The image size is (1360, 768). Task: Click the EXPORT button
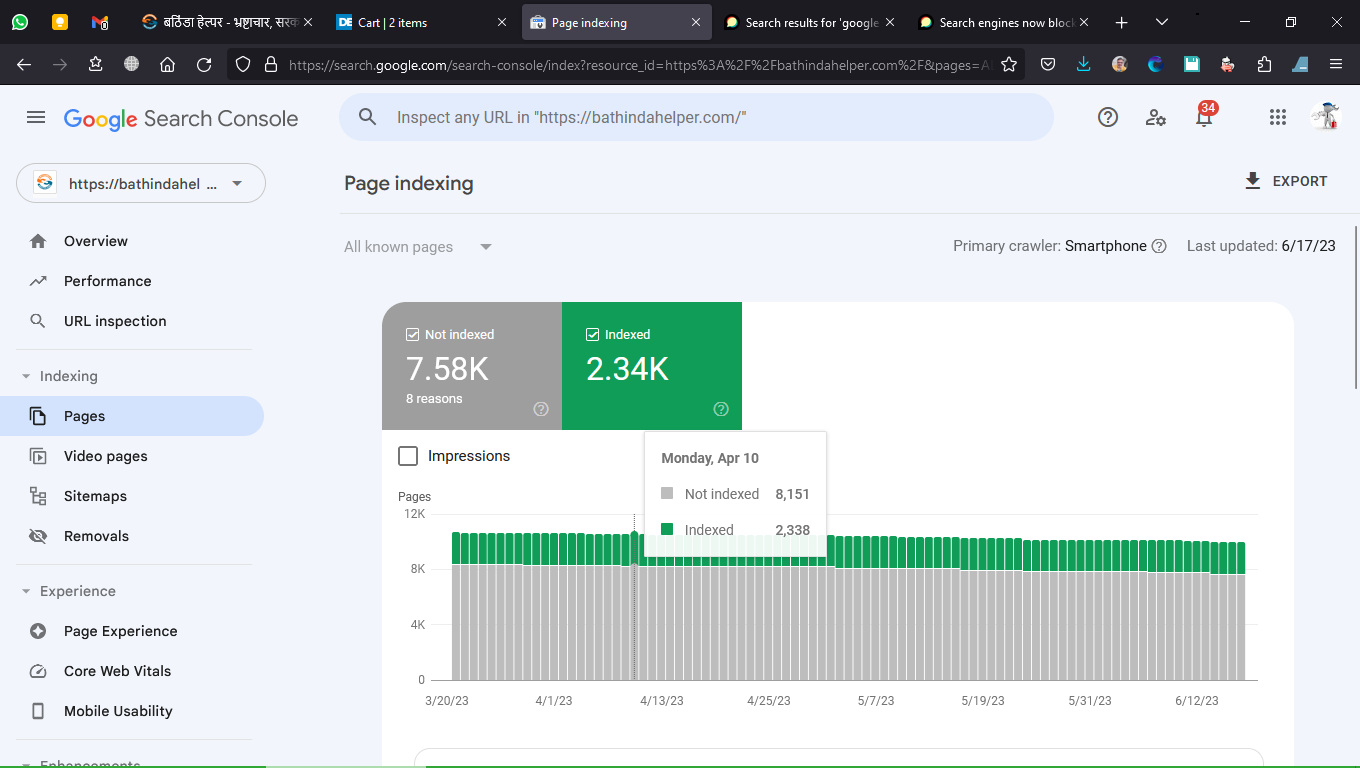click(1286, 181)
